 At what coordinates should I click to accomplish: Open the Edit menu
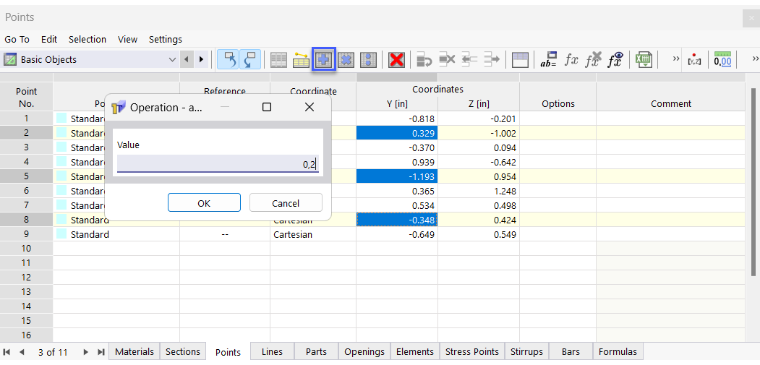pyautogui.click(x=49, y=39)
